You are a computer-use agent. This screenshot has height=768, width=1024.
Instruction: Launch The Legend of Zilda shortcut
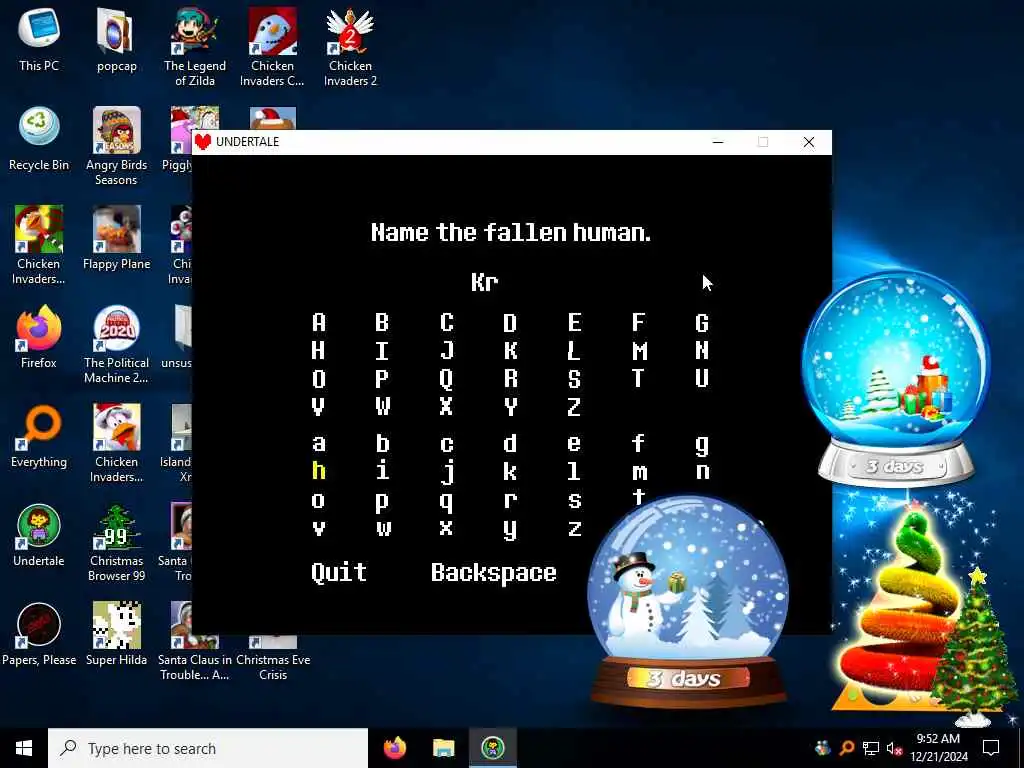[195, 47]
